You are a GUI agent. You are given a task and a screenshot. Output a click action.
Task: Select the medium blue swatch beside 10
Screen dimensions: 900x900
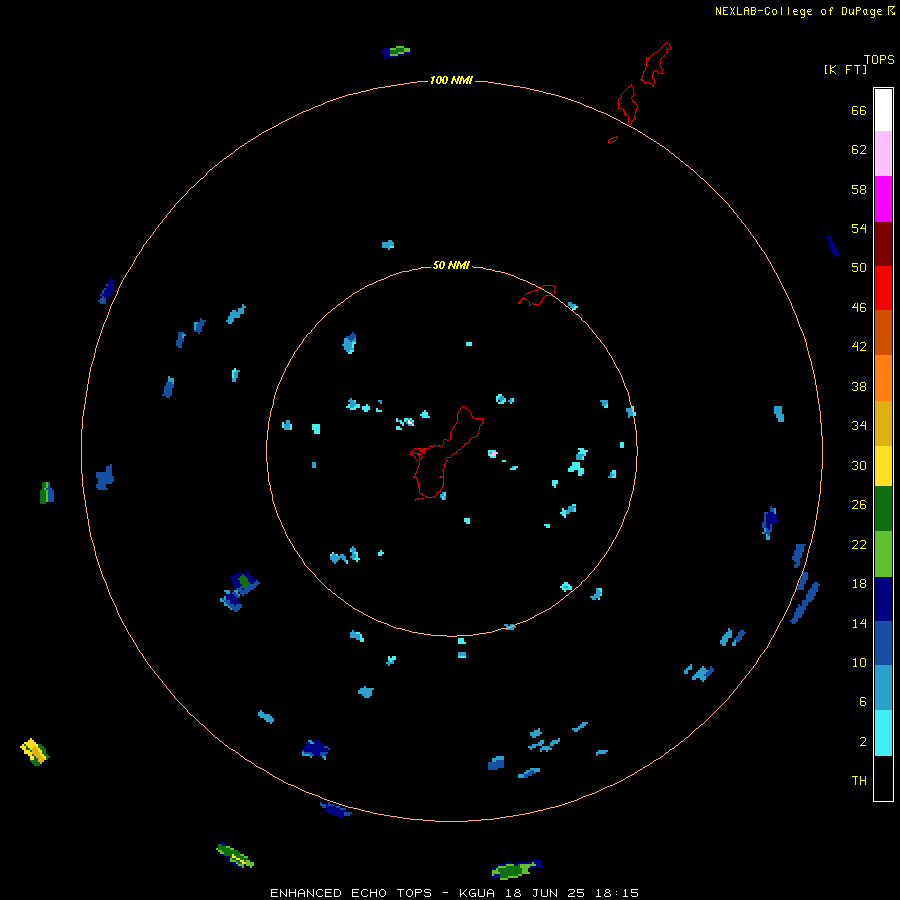883,643
